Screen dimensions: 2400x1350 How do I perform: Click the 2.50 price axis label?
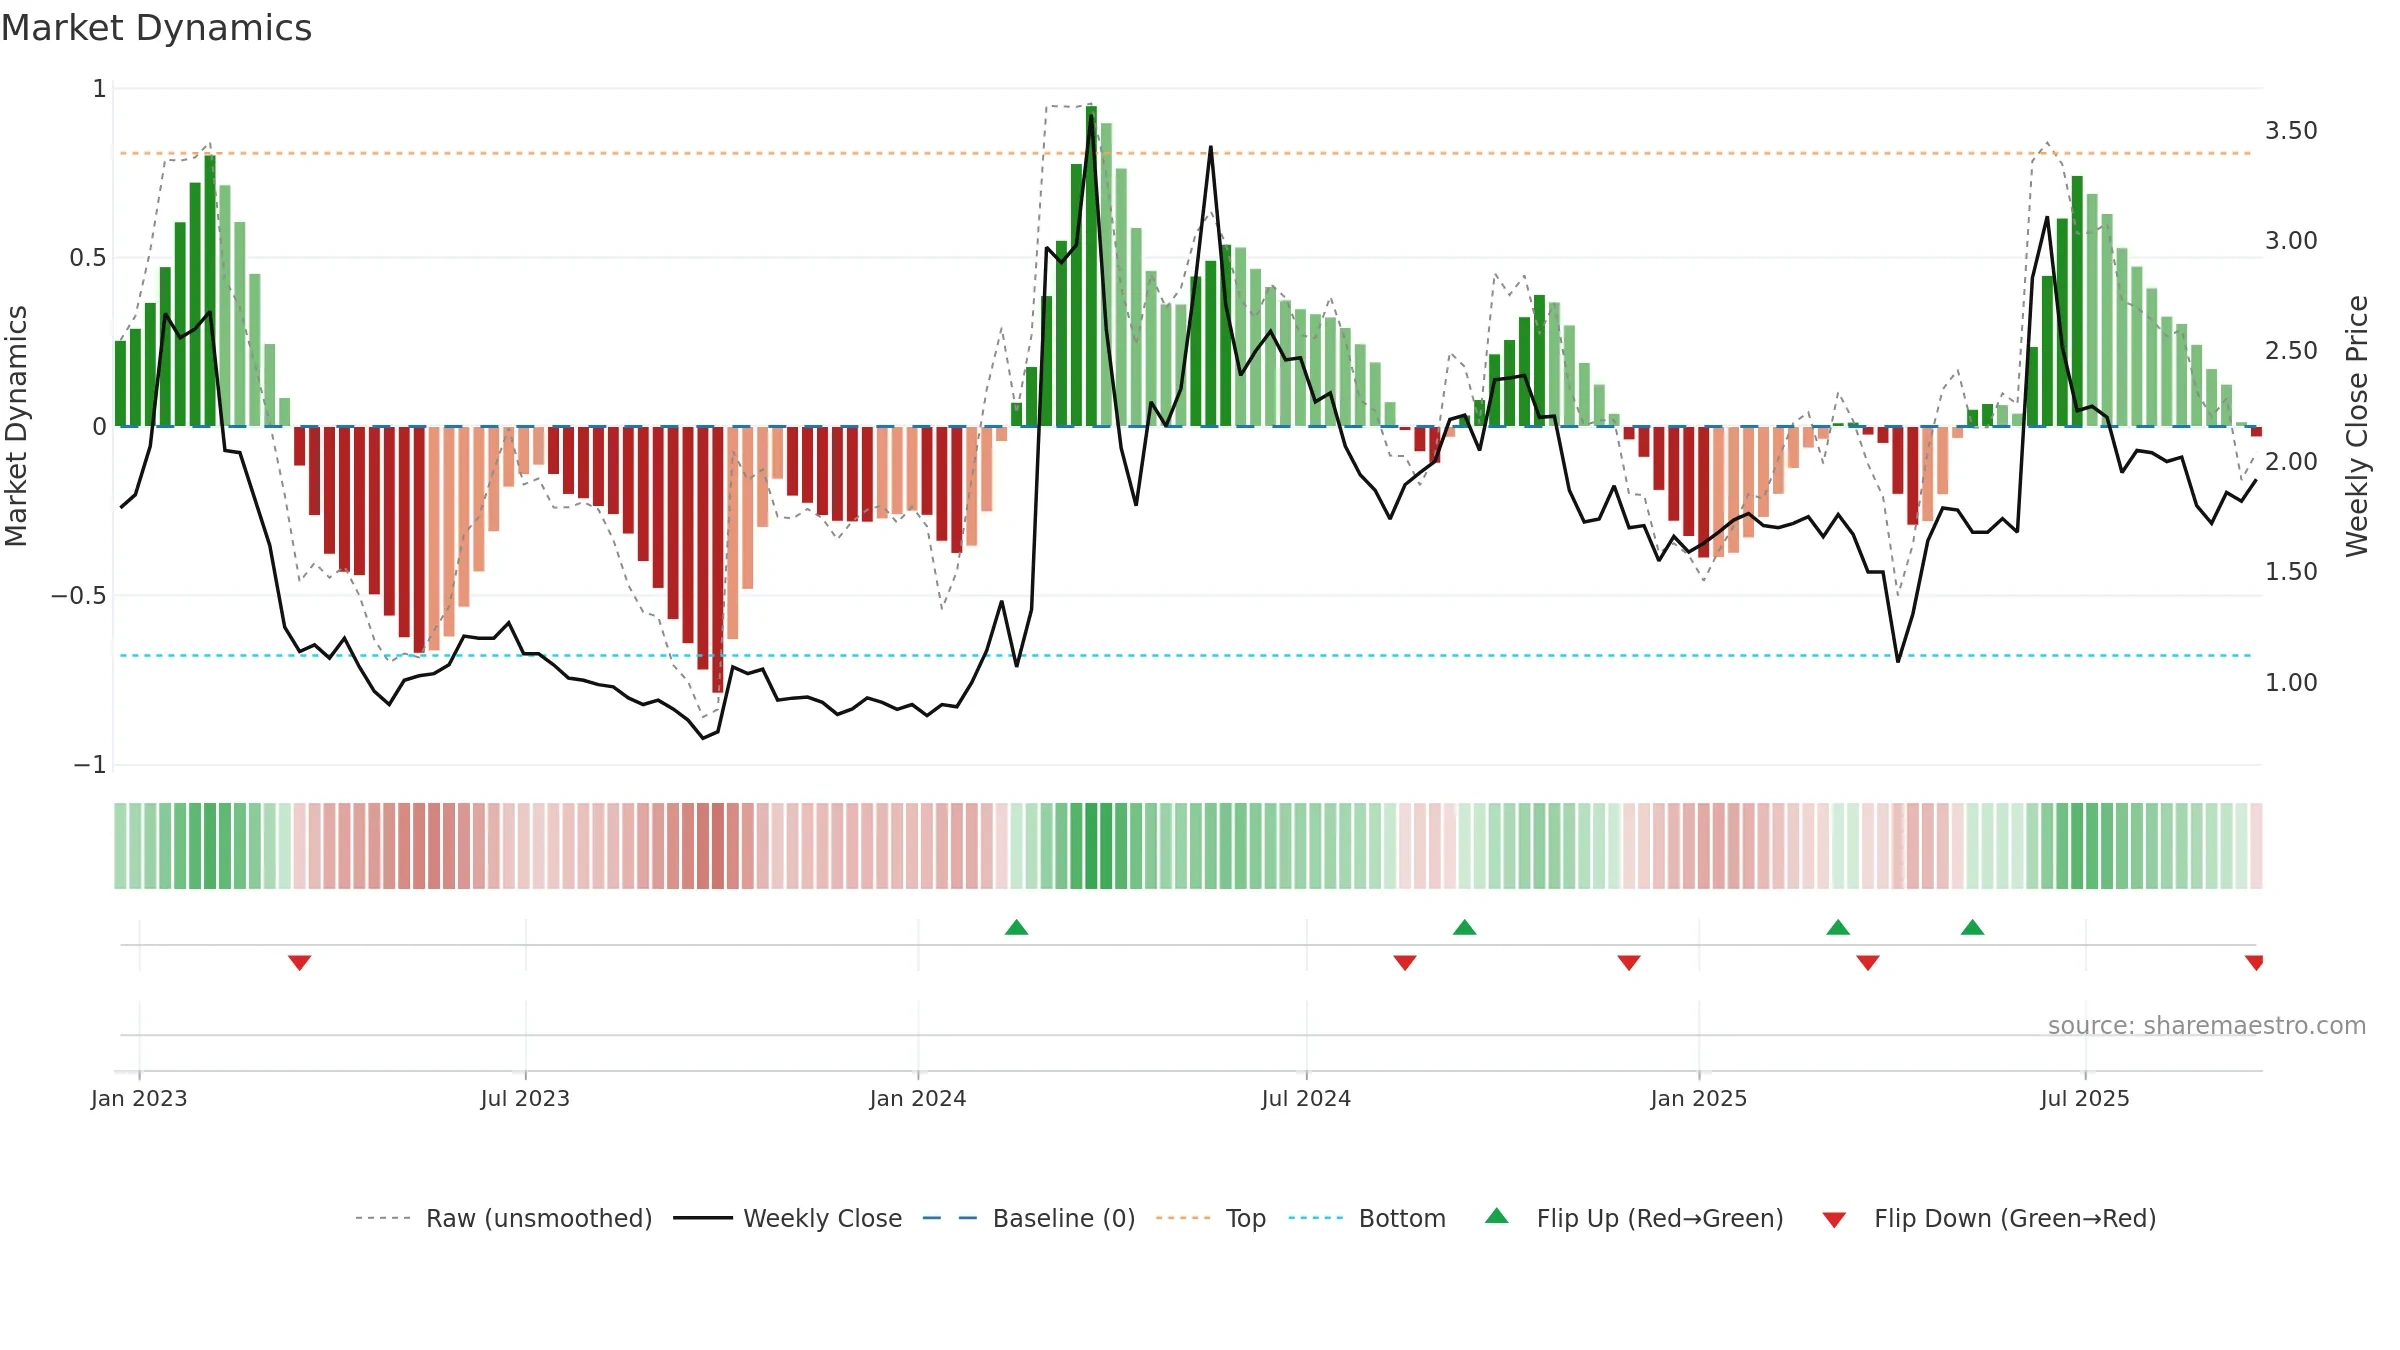[2291, 351]
